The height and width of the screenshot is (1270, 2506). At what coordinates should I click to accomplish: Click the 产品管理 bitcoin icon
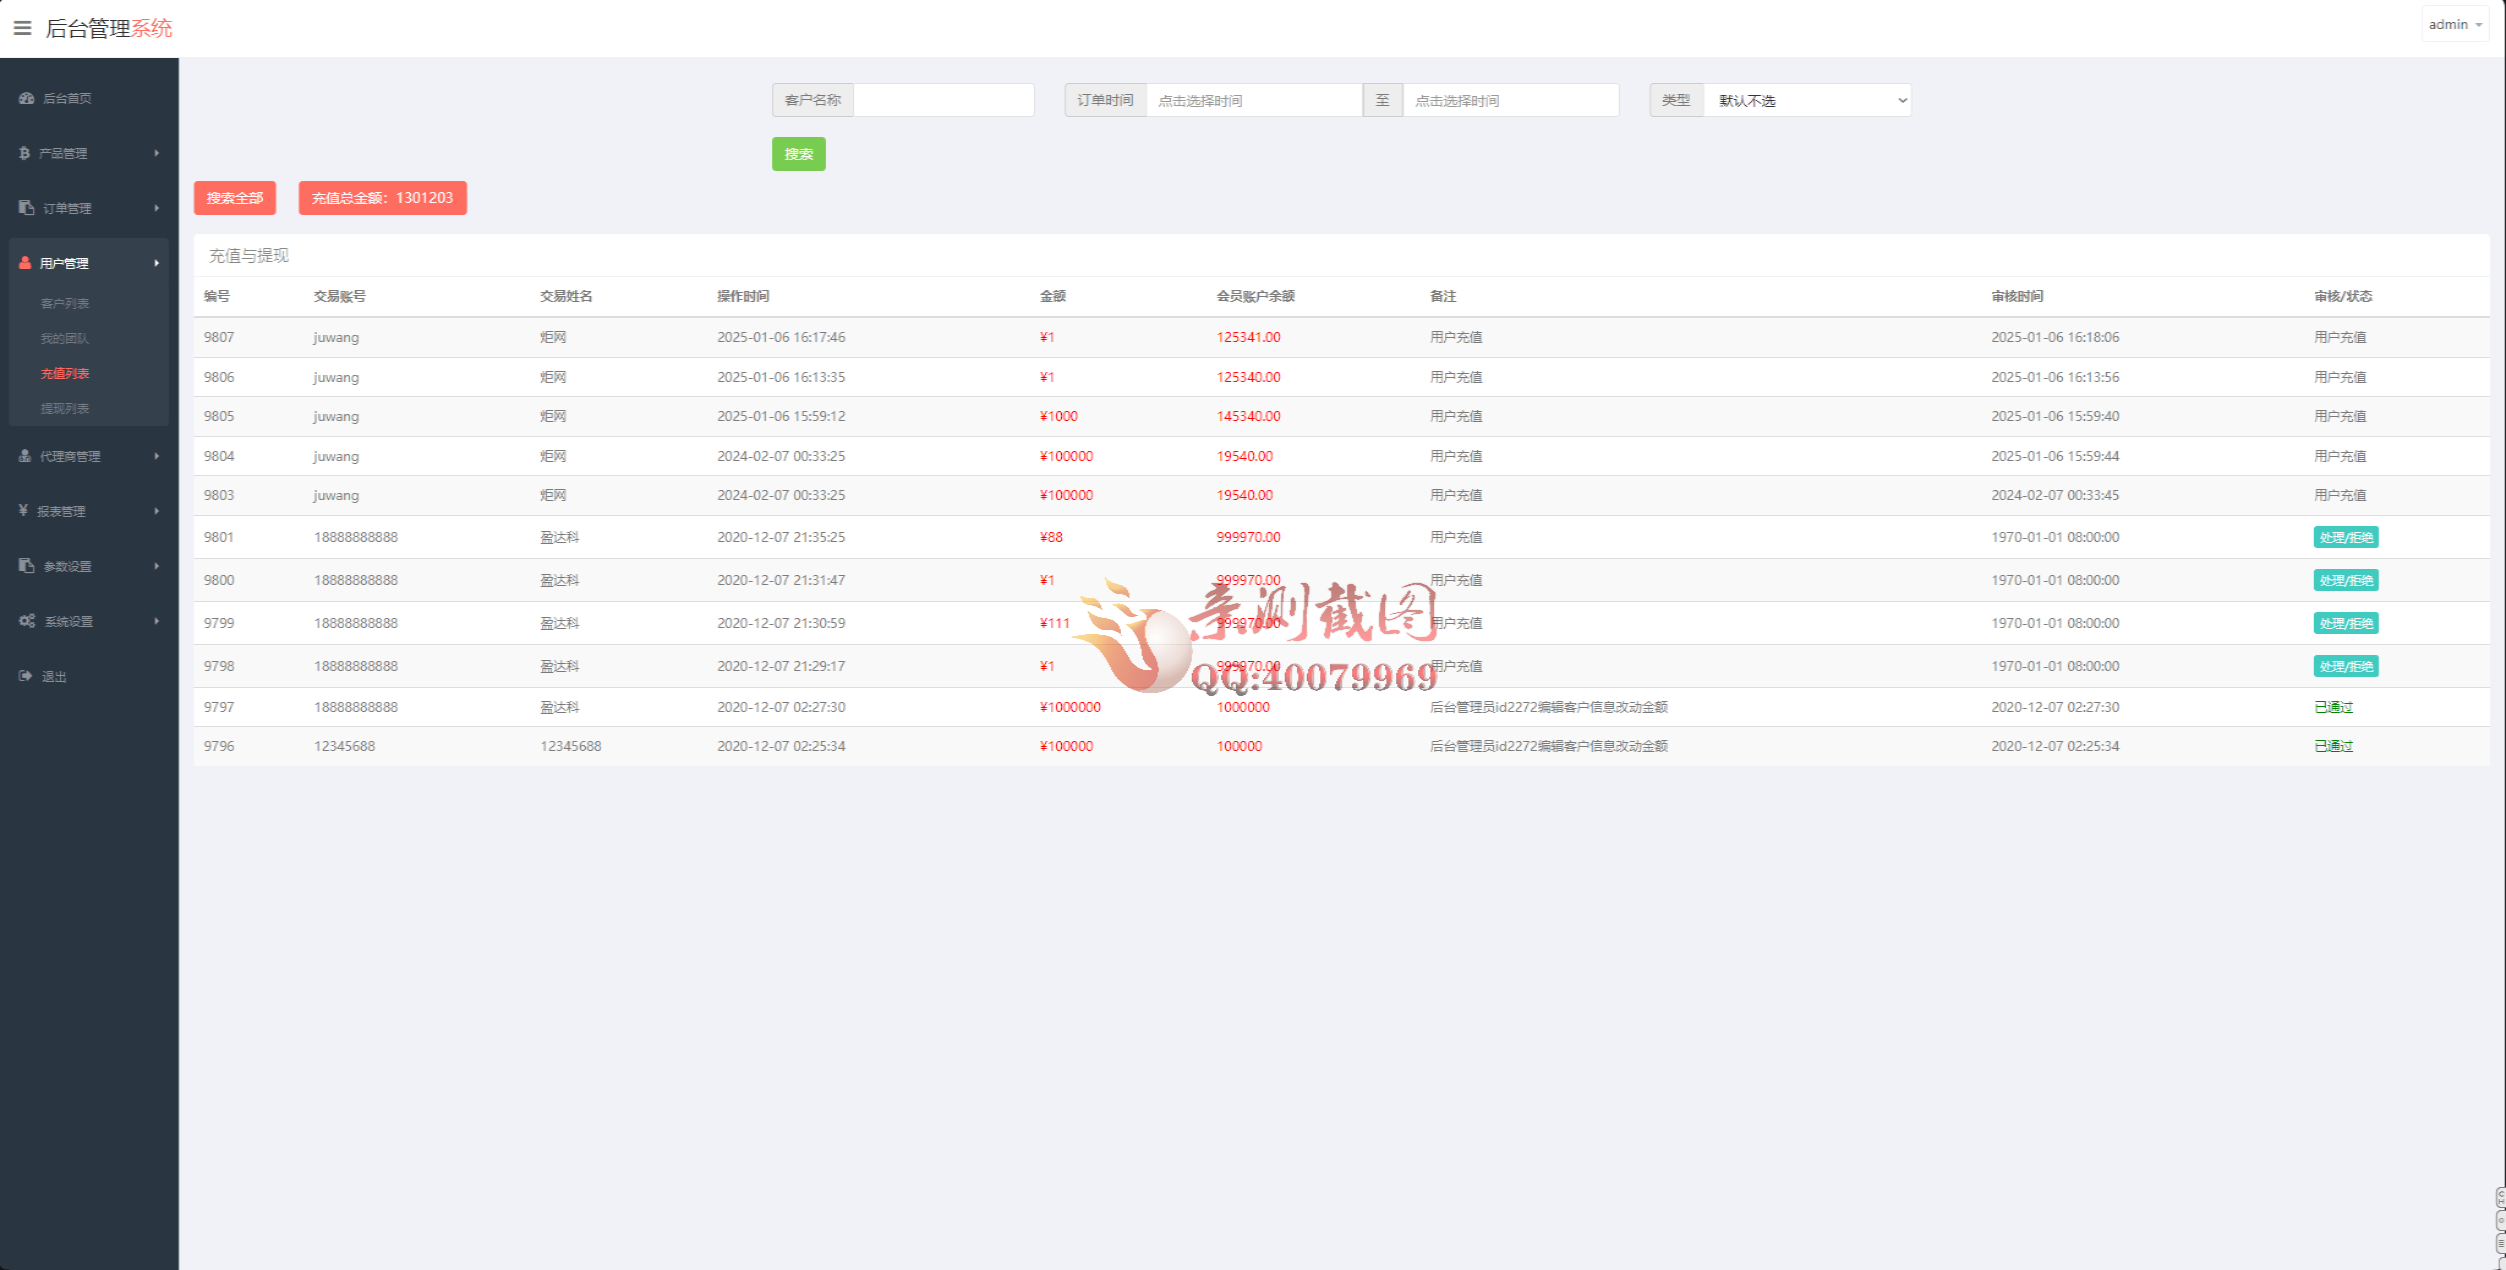point(25,153)
